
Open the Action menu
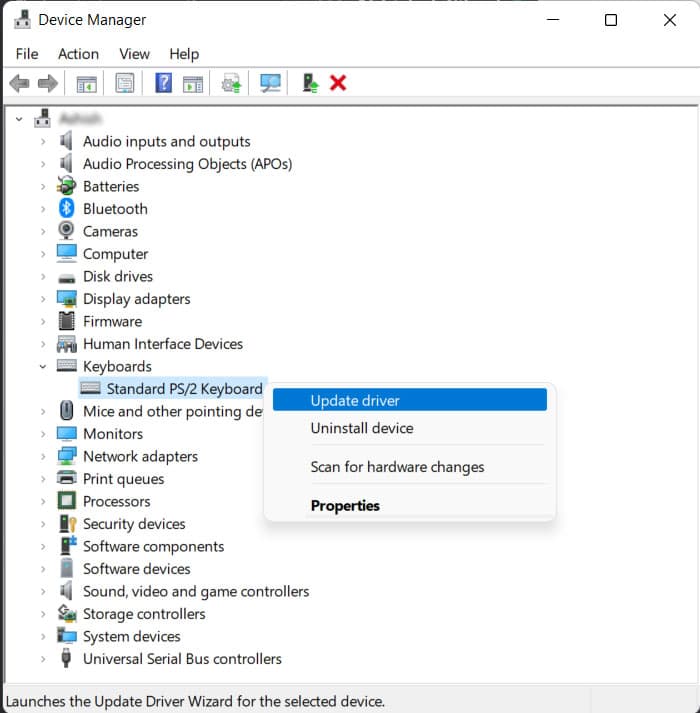[x=78, y=54]
